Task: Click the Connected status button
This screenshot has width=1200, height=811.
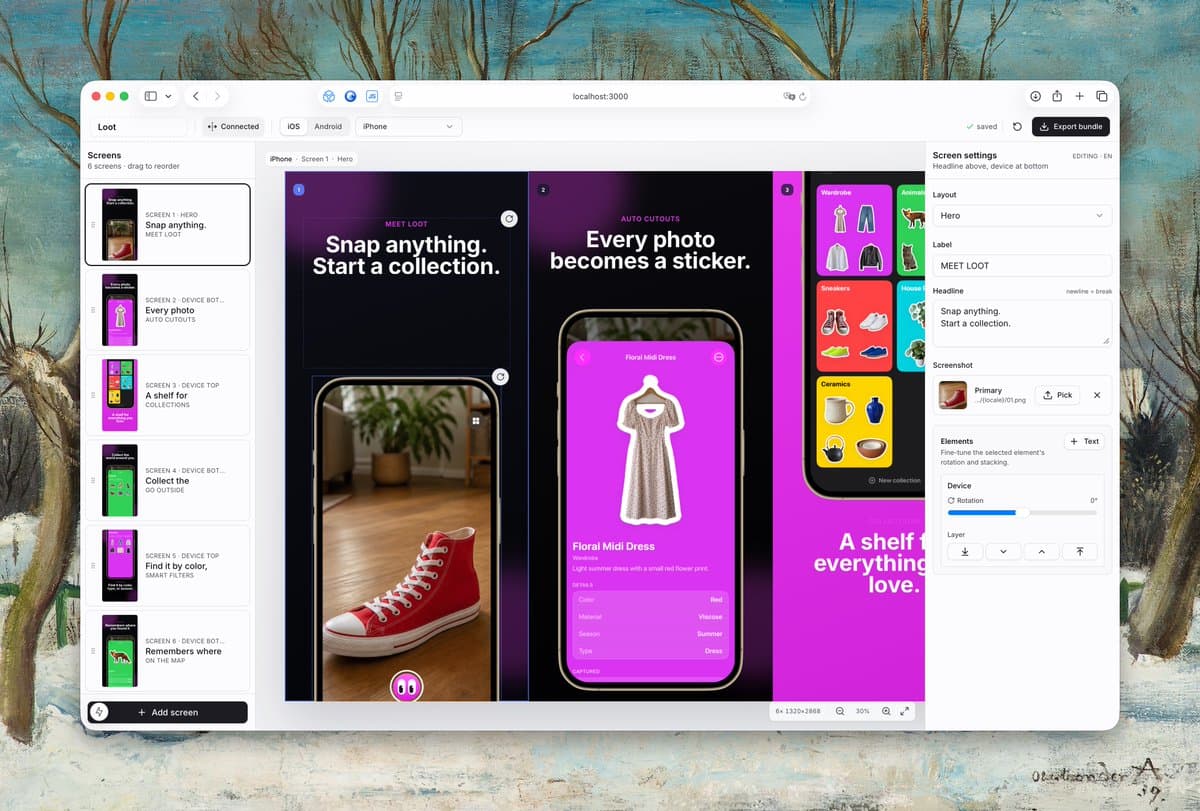Action: [233, 127]
